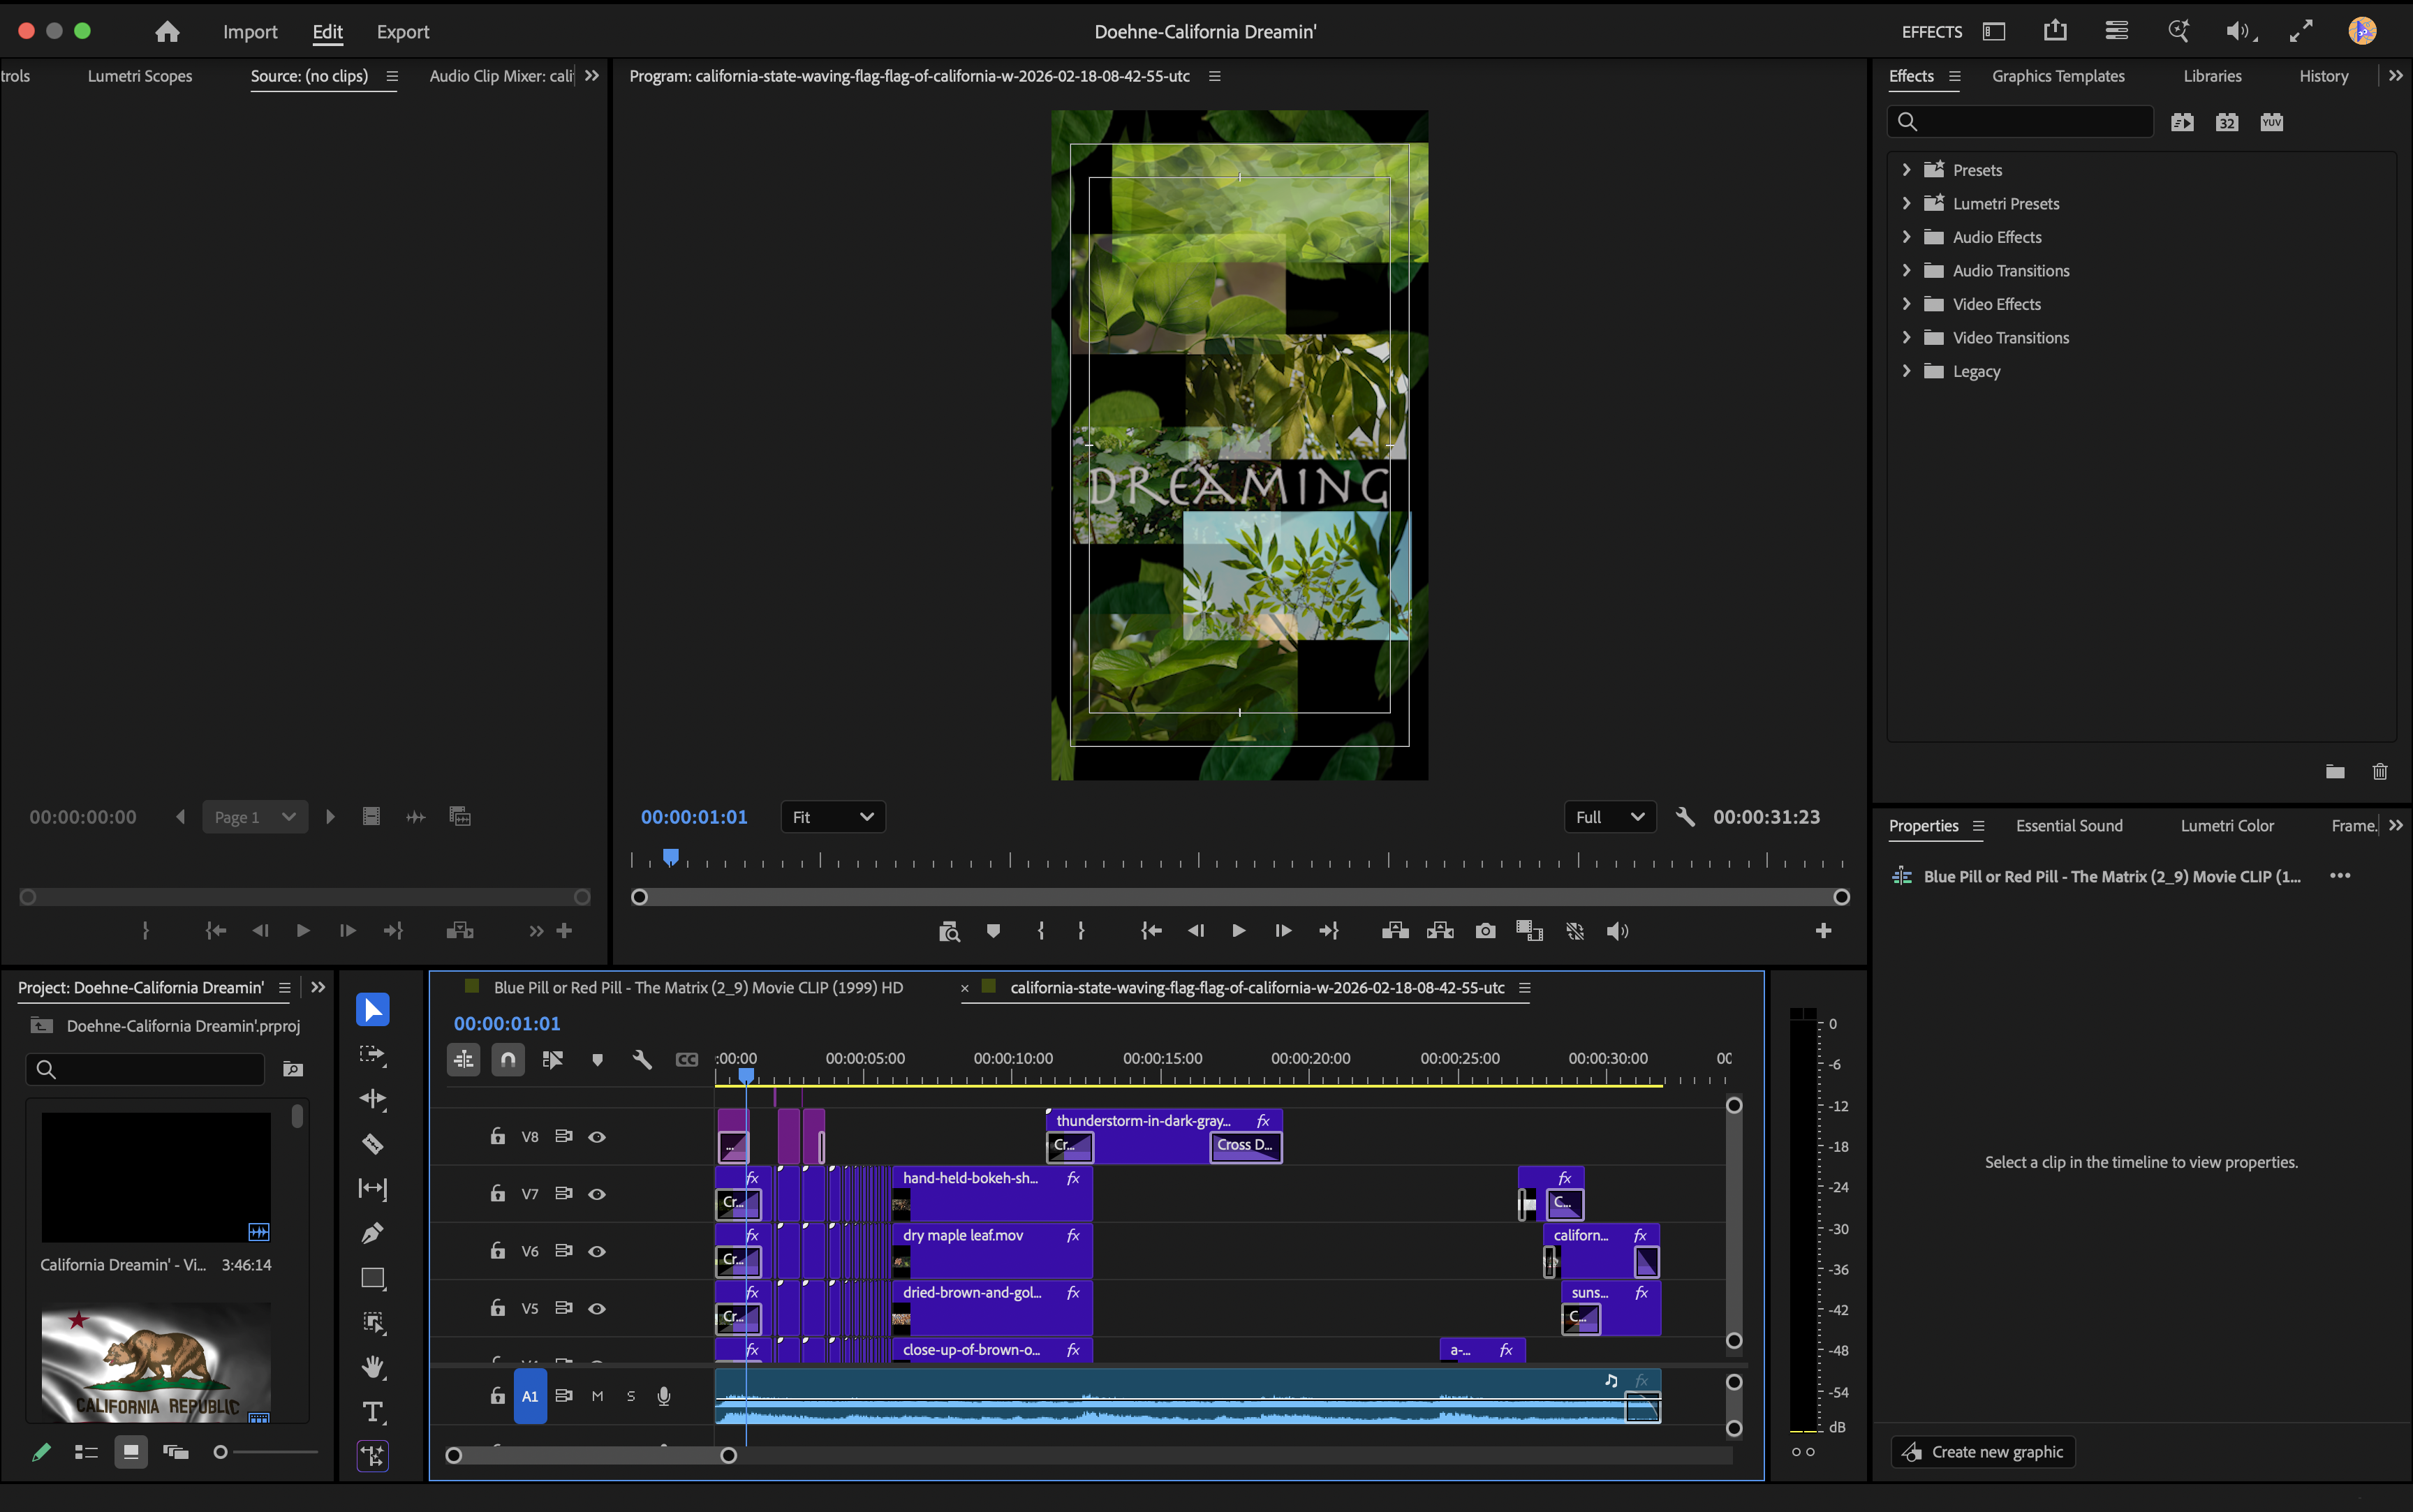Expand the Presets folder
The image size is (2413, 1512).
click(1906, 170)
